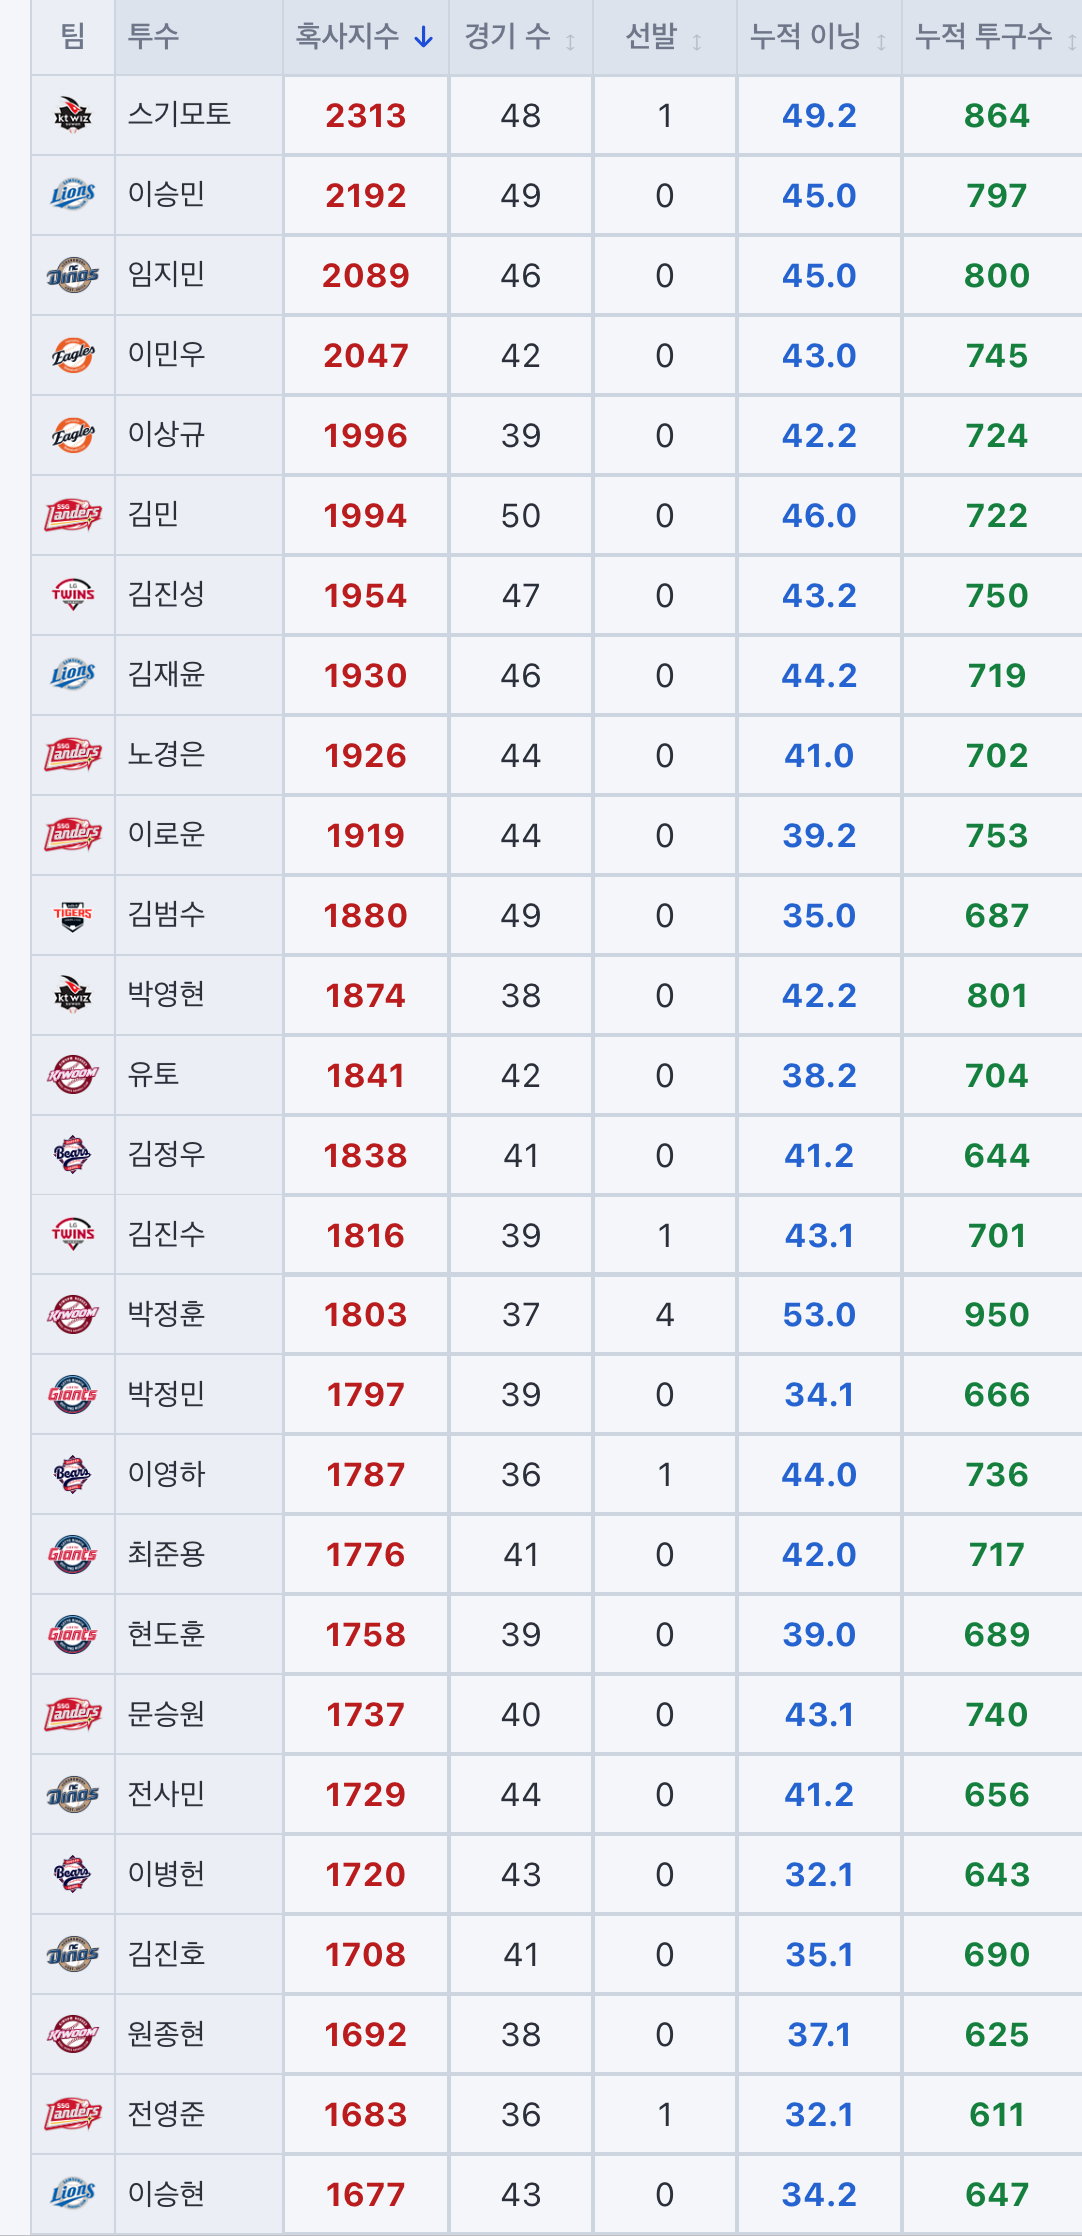This screenshot has height=2236, width=1082.
Task: Sort table by 누적 이닝 column
Action: 820,37
